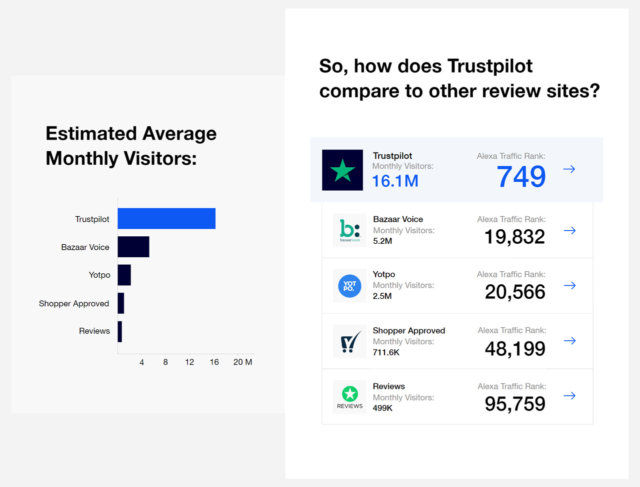Click the 5.2M monthly visitors value
This screenshot has width=640, height=487.
pos(382,241)
